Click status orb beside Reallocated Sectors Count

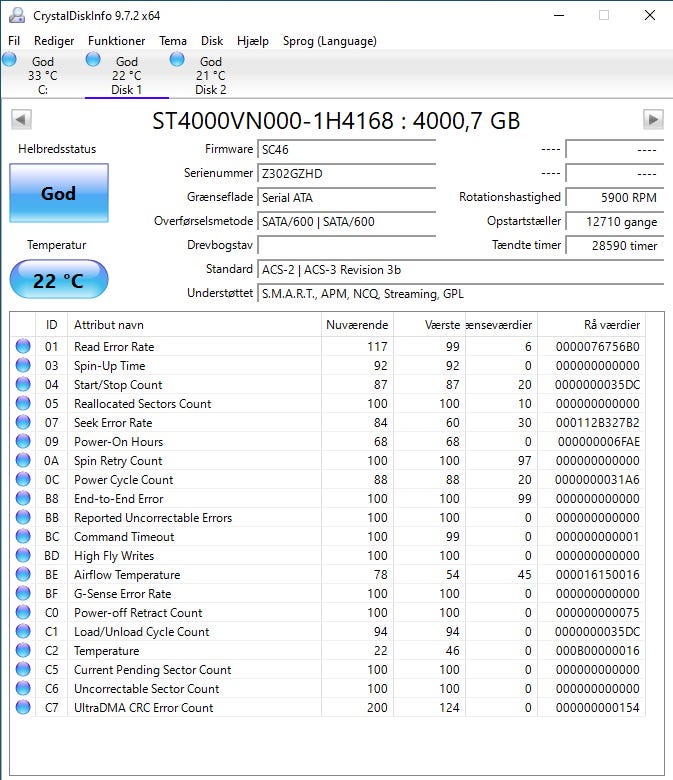click(x=23, y=404)
